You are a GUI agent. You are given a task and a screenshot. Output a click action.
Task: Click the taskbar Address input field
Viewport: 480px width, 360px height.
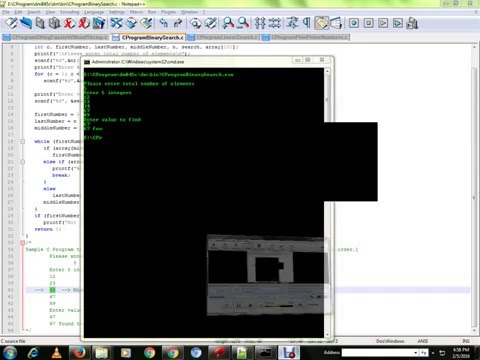tap(377, 352)
